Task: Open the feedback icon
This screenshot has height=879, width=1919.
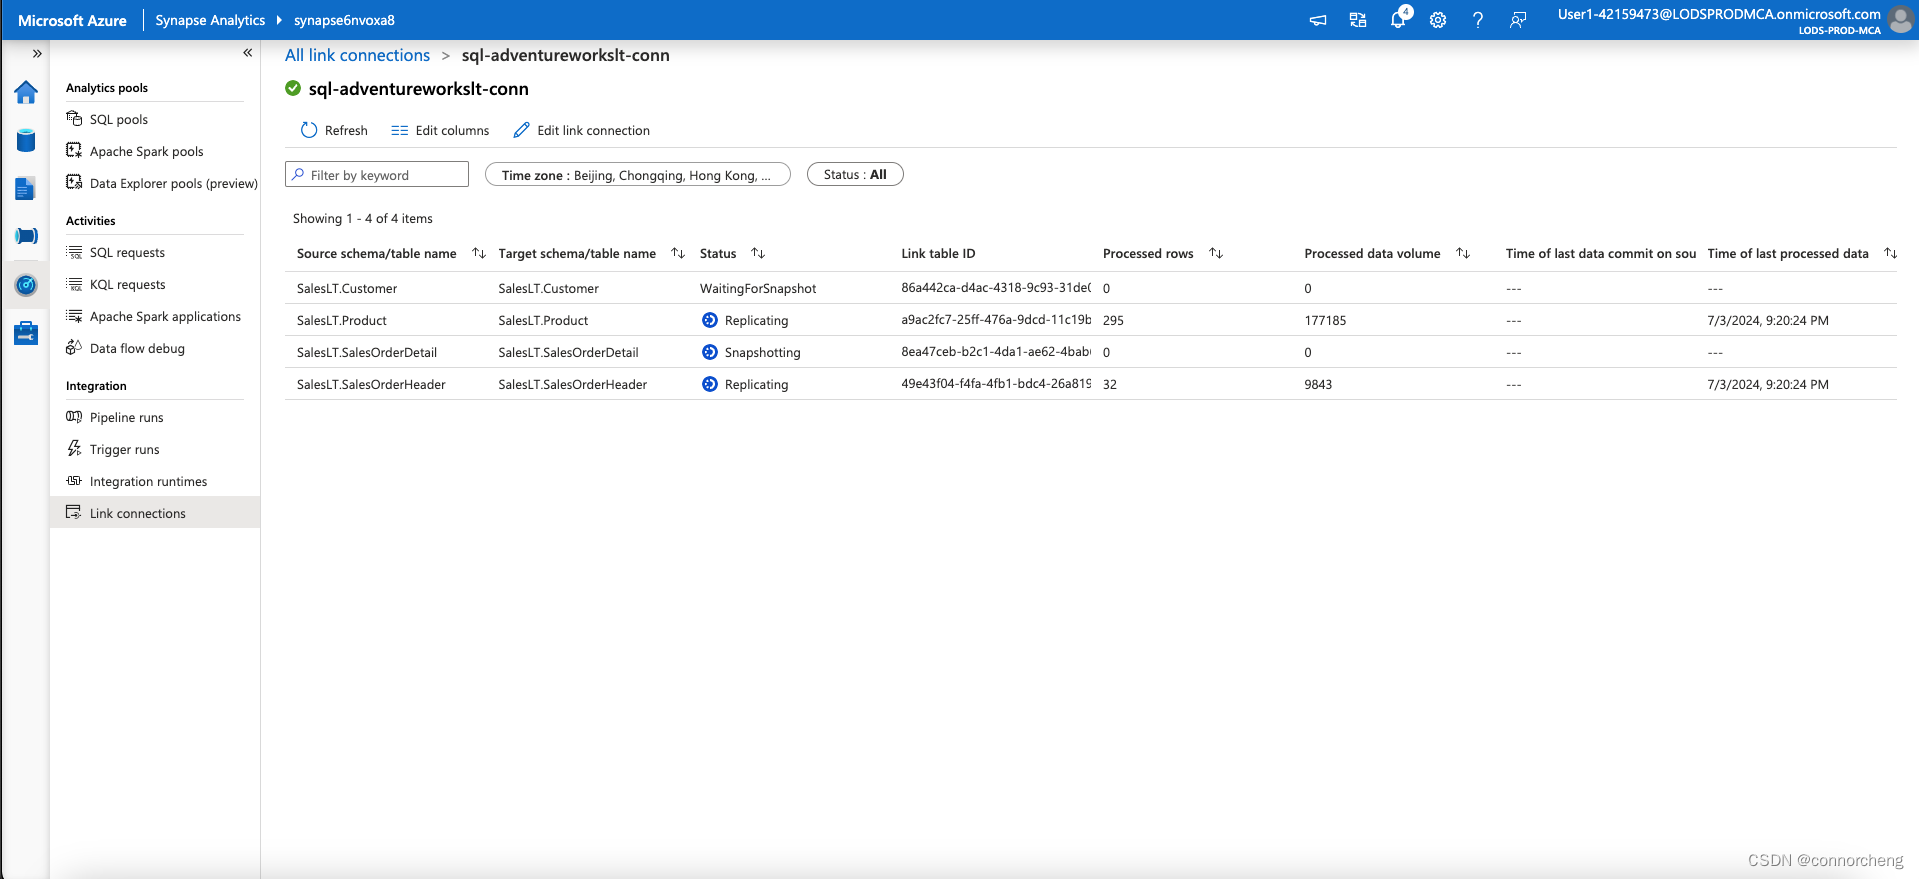Action: (x=1518, y=20)
